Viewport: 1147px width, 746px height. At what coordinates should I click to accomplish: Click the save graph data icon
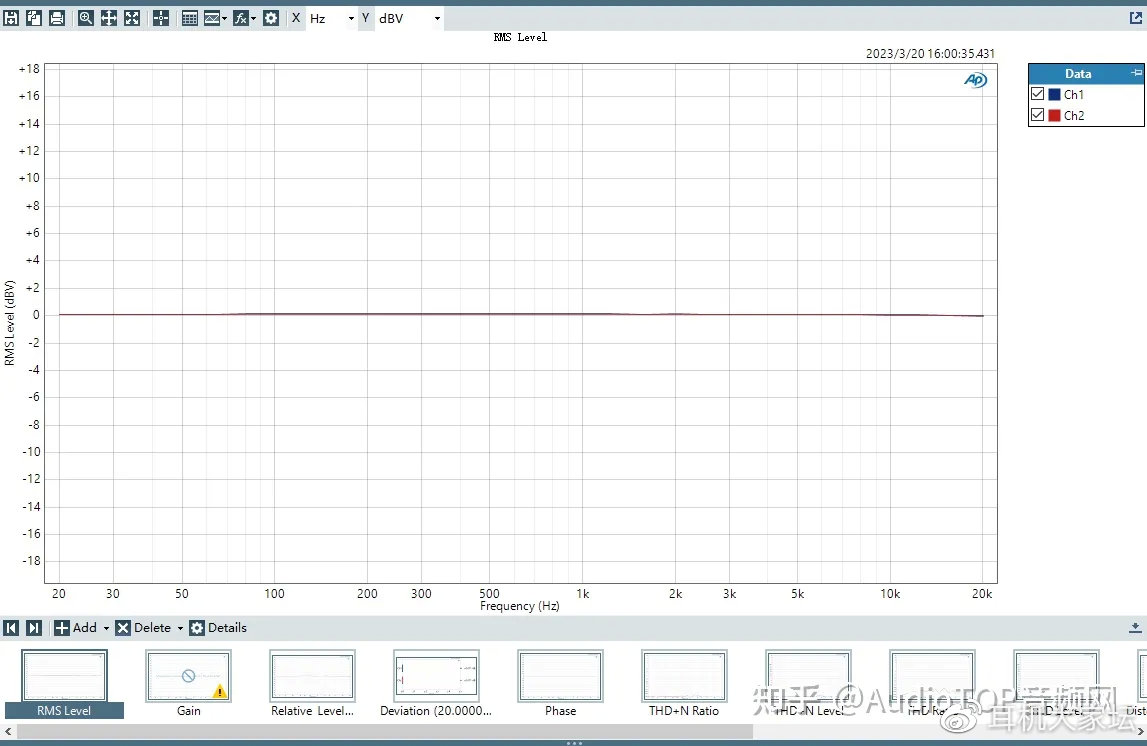[11, 18]
